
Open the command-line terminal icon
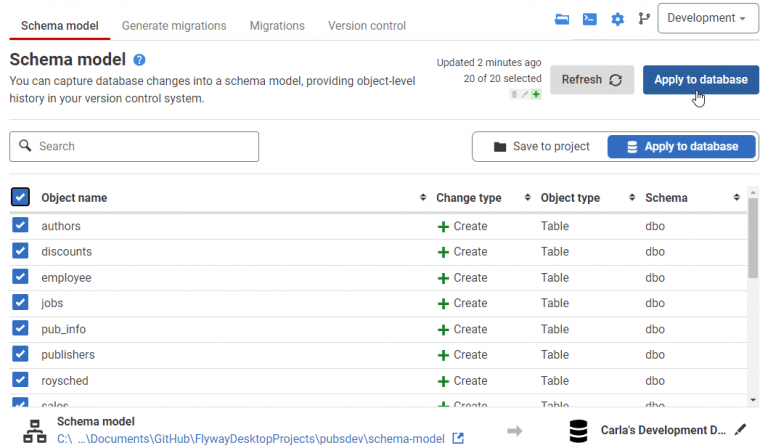click(590, 19)
